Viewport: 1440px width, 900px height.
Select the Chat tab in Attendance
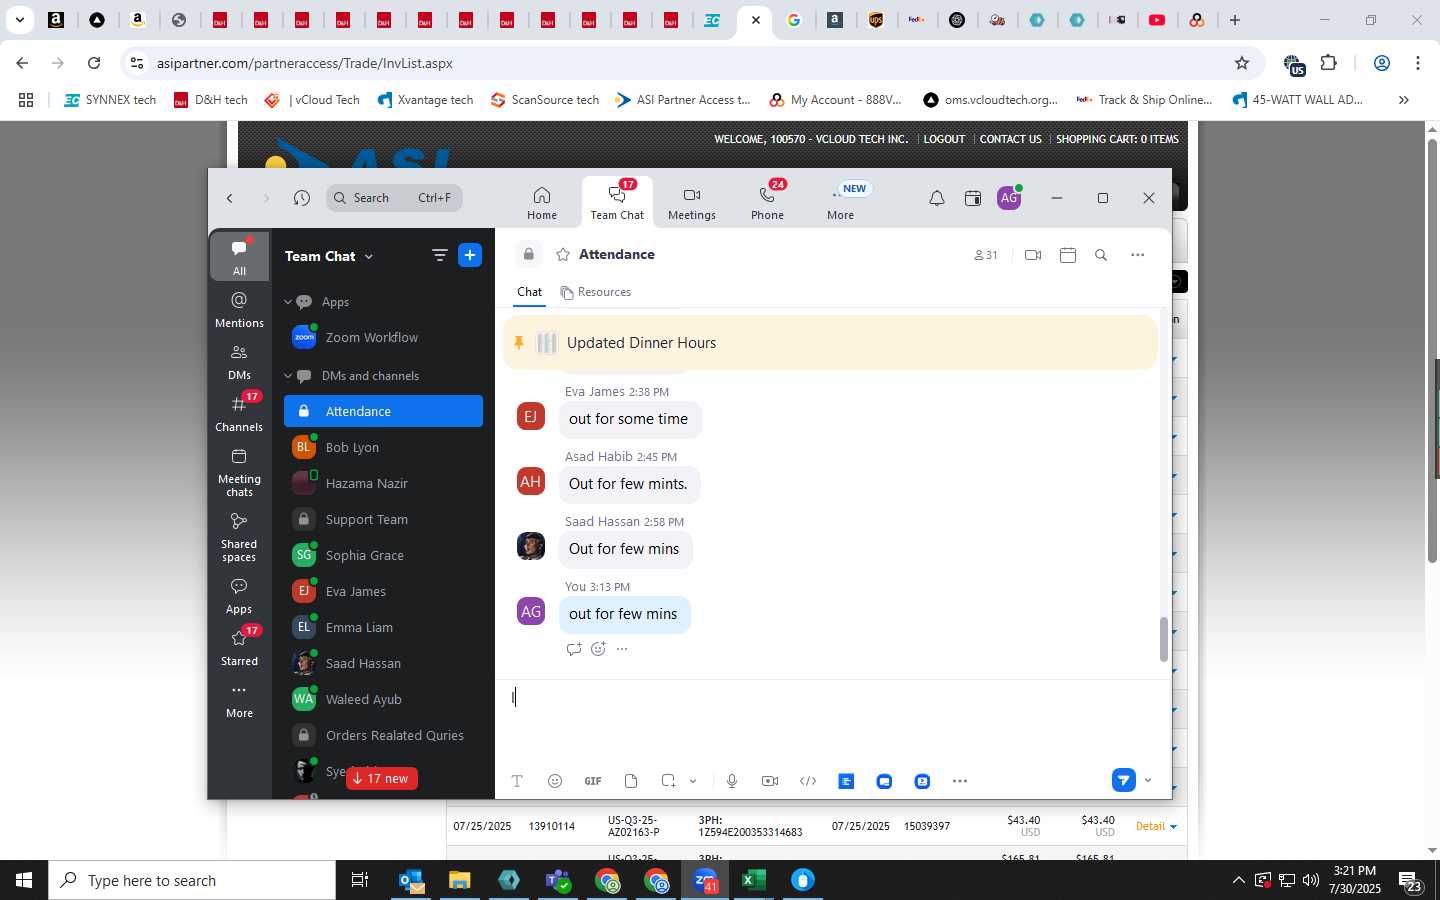click(x=529, y=292)
